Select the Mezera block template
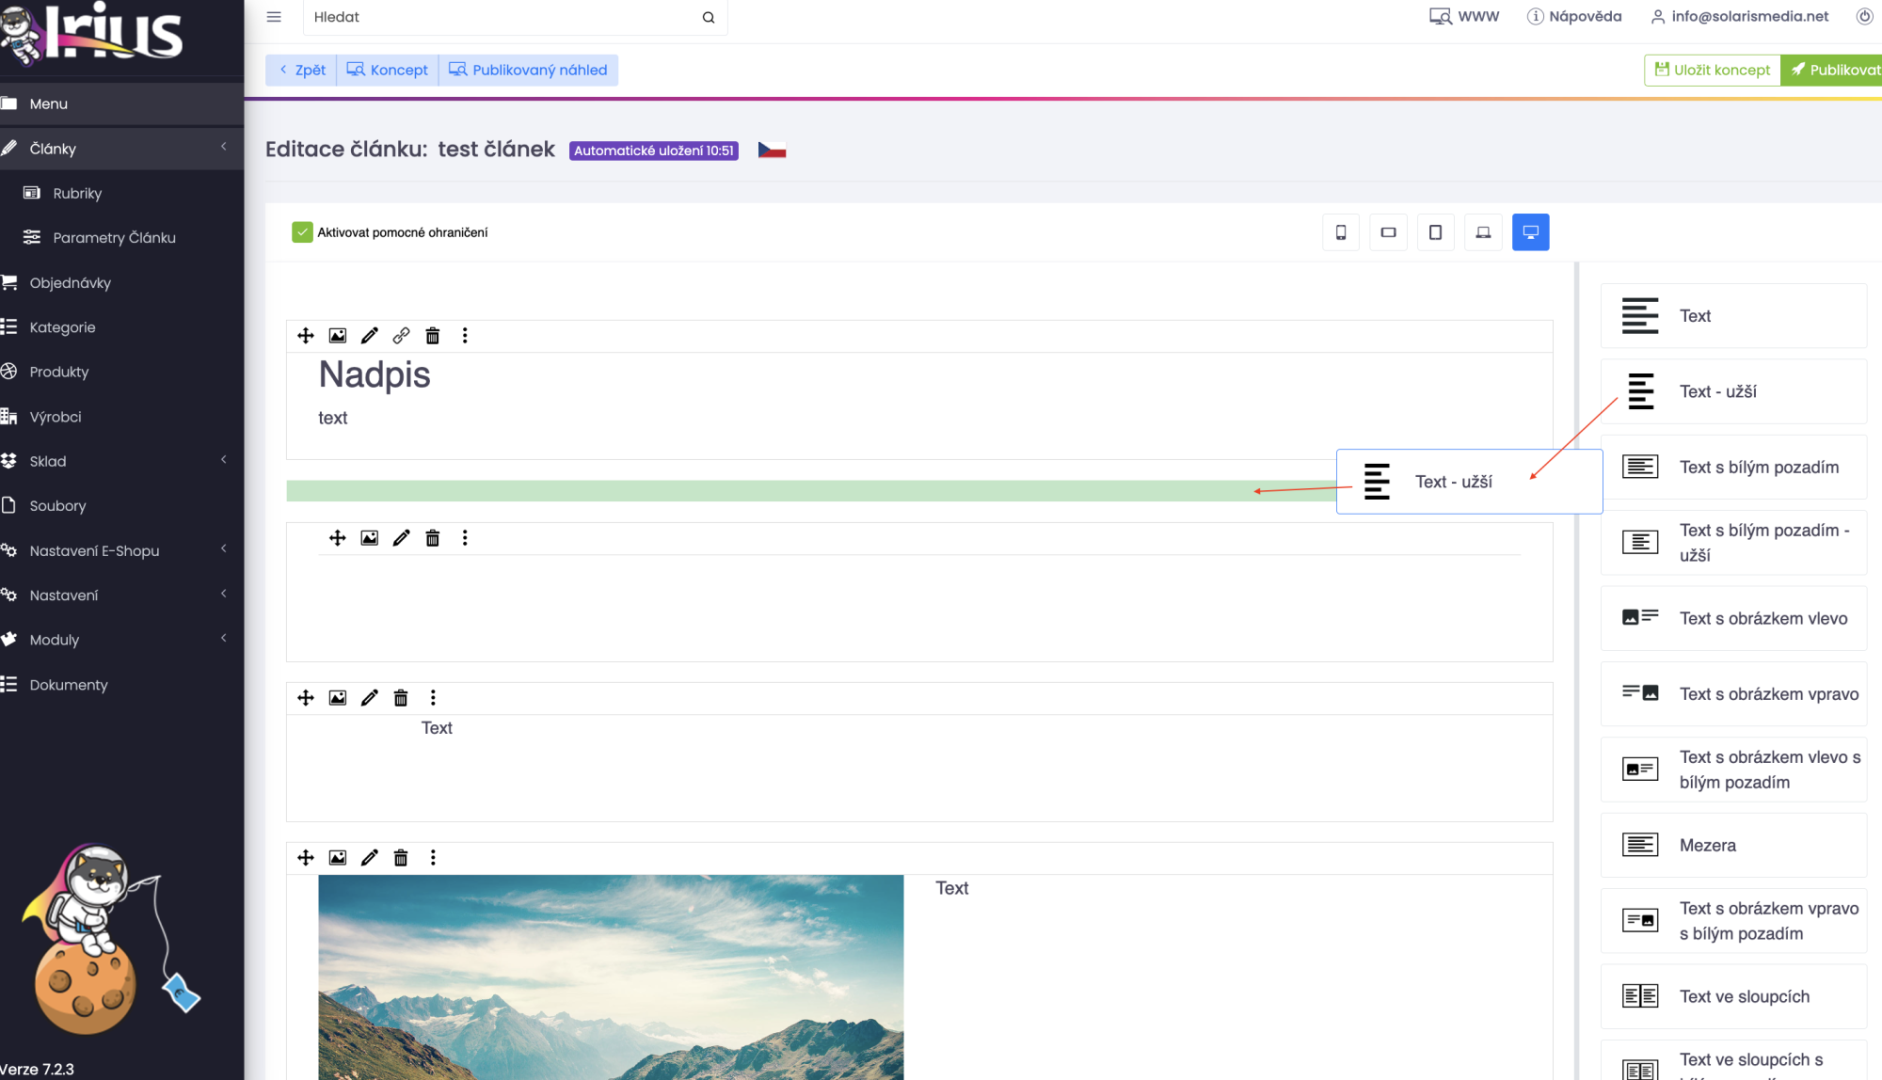 pos(1734,845)
